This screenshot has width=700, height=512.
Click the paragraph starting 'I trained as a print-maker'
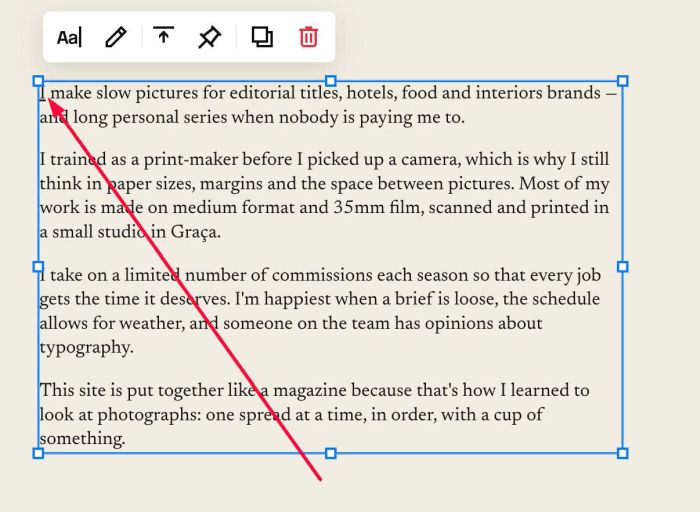pos(325,196)
